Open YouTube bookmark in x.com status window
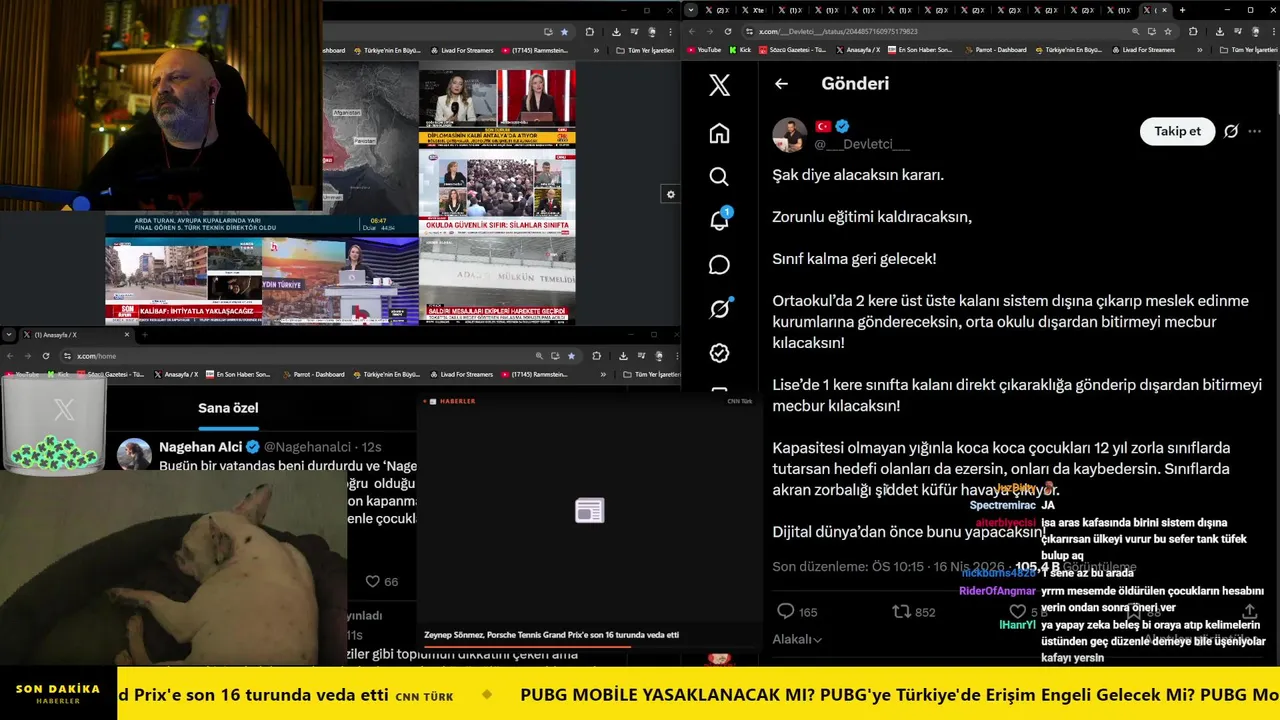The width and height of the screenshot is (1280, 720). point(704,50)
